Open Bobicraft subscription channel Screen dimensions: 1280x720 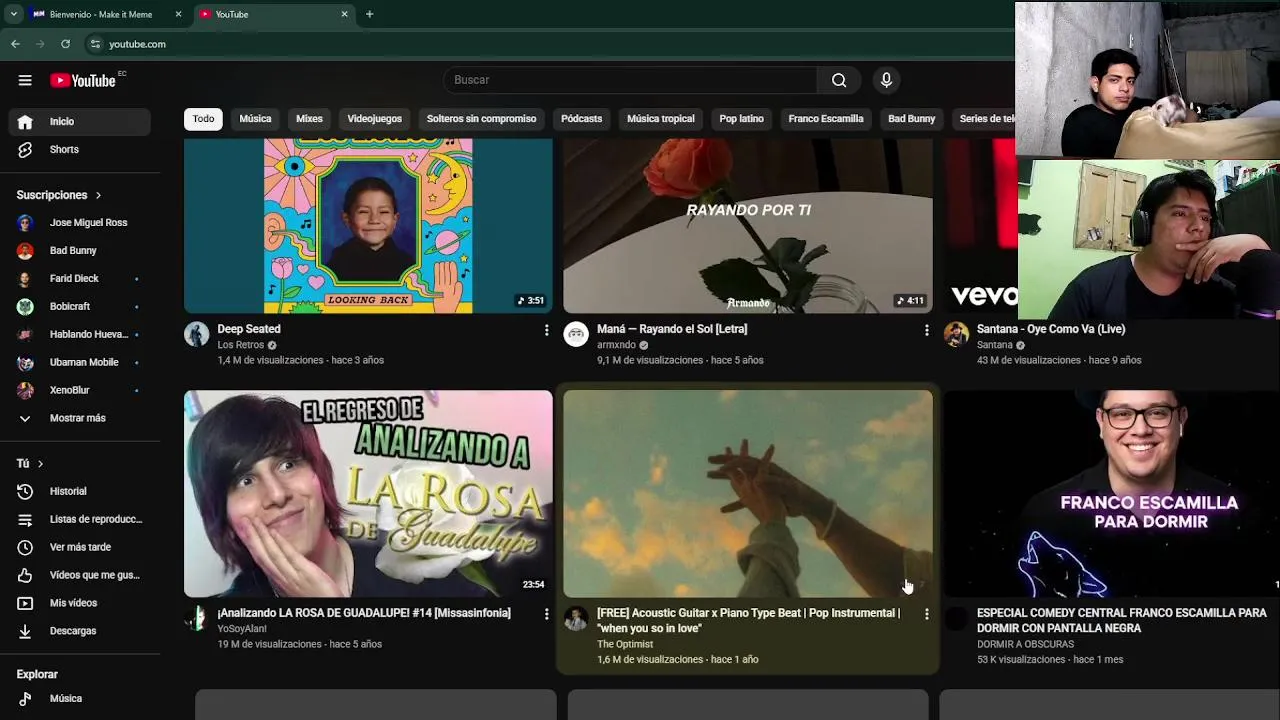click(x=80, y=306)
